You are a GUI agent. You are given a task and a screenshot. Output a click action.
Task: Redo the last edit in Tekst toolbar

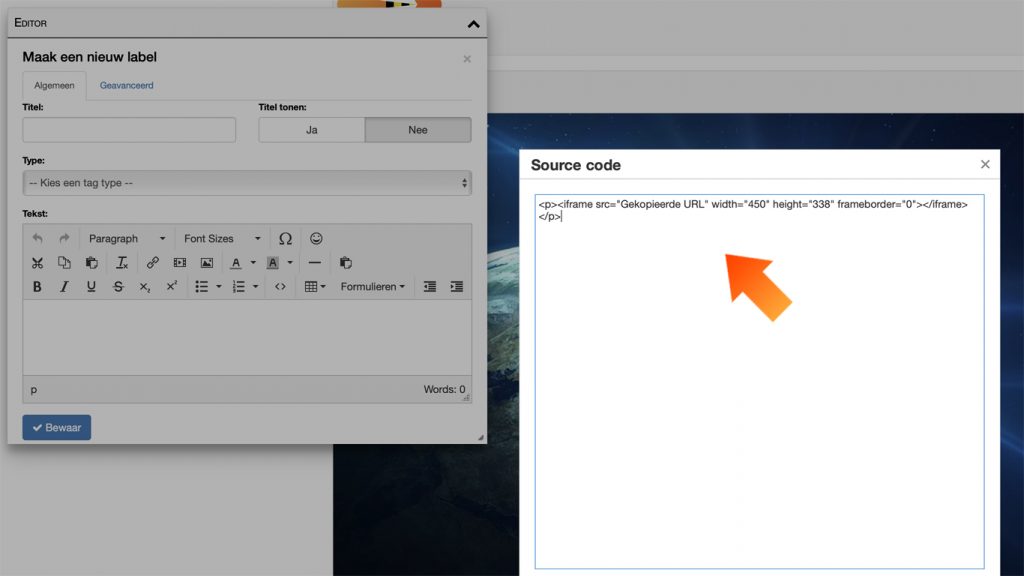64,238
